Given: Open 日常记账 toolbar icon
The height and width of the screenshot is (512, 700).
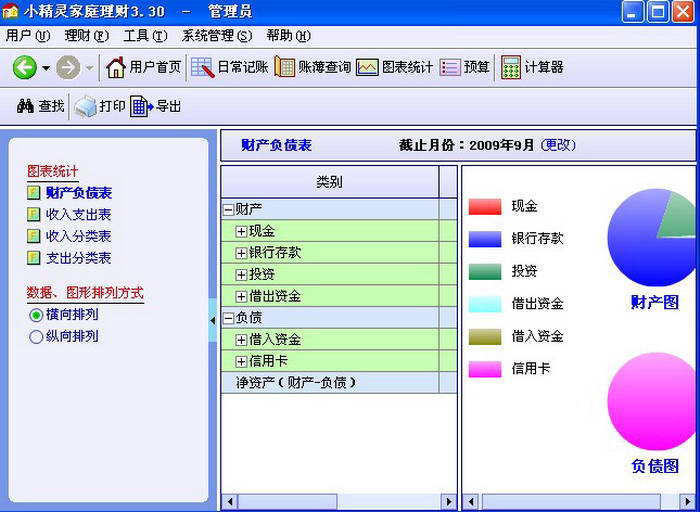Looking at the screenshot, I should pyautogui.click(x=203, y=68).
